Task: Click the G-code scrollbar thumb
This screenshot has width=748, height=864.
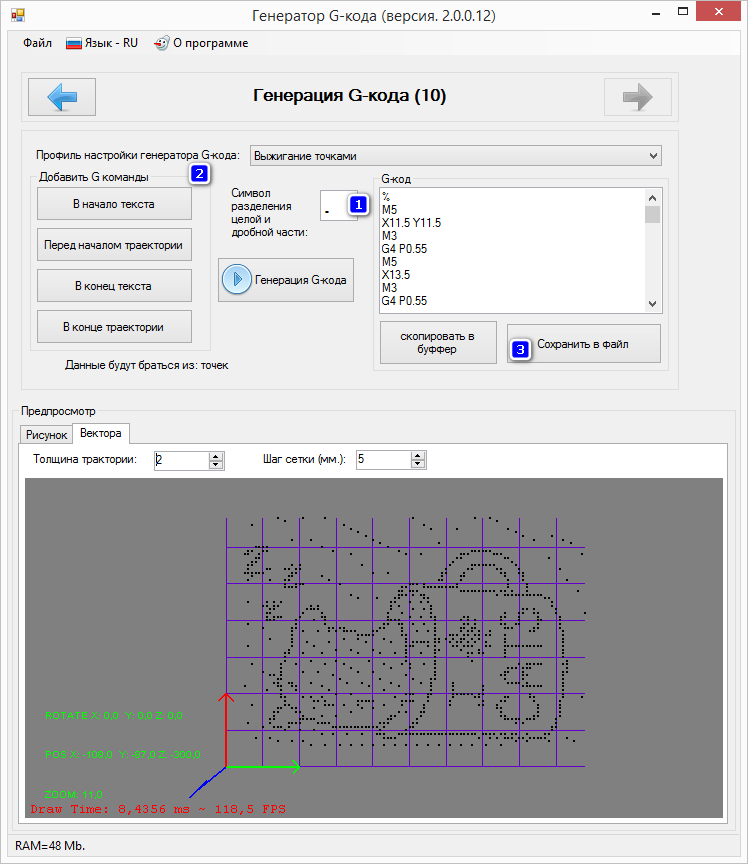Action: click(653, 214)
